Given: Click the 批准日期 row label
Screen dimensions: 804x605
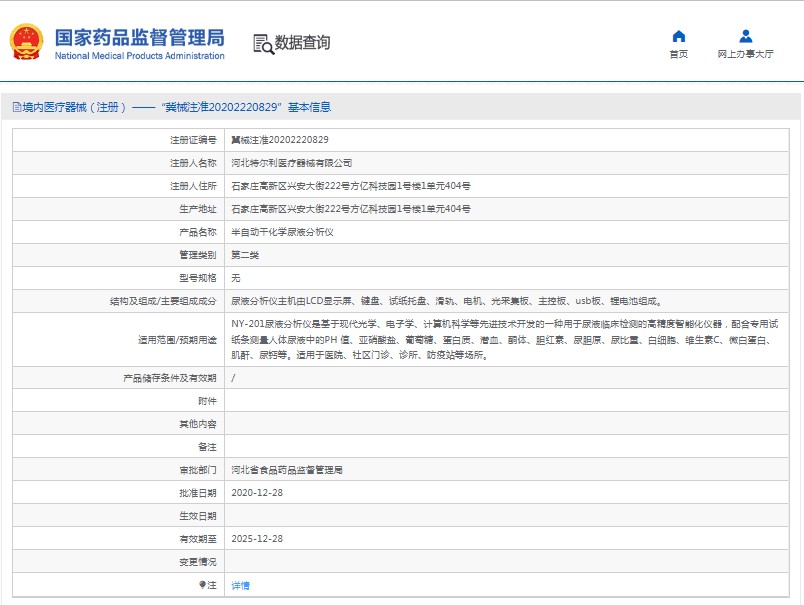Looking at the screenshot, I should pyautogui.click(x=198, y=493).
